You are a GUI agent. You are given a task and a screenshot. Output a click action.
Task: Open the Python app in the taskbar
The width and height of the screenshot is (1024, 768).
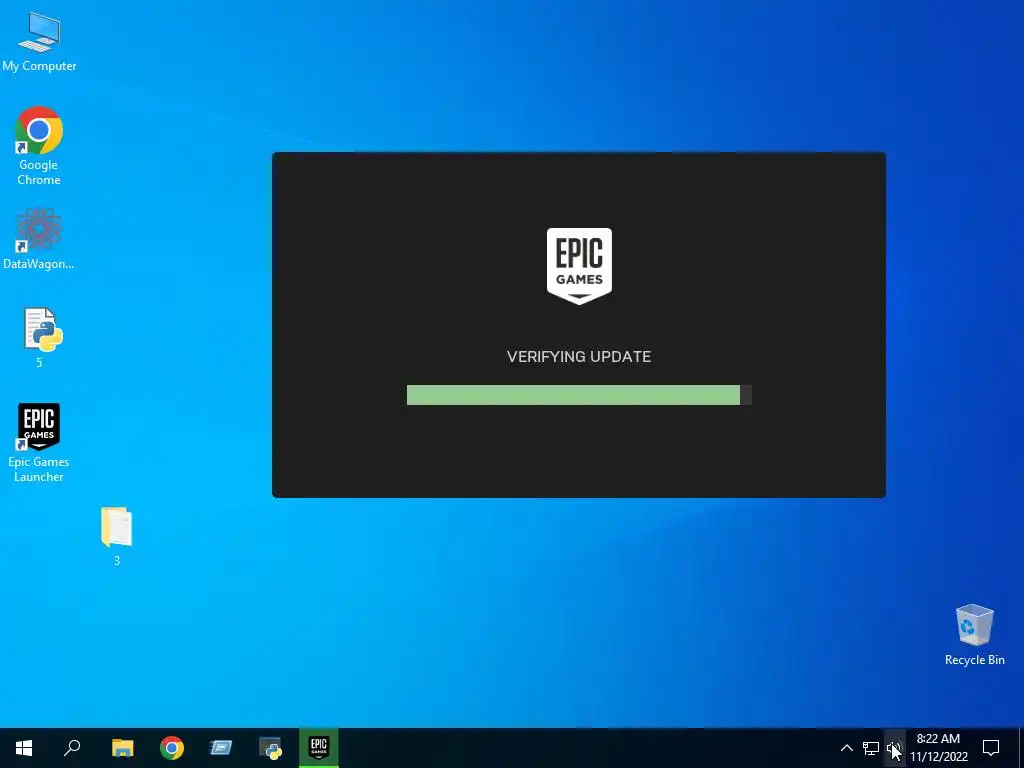270,748
